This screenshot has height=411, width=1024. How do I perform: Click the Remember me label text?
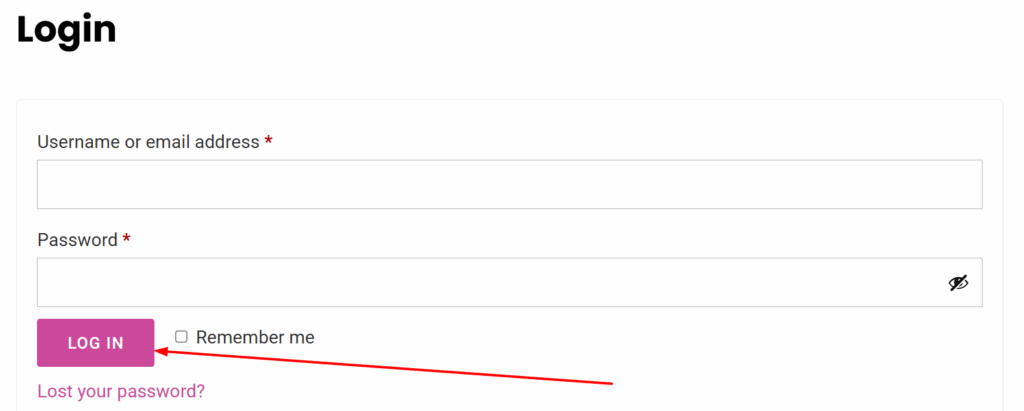(x=255, y=337)
